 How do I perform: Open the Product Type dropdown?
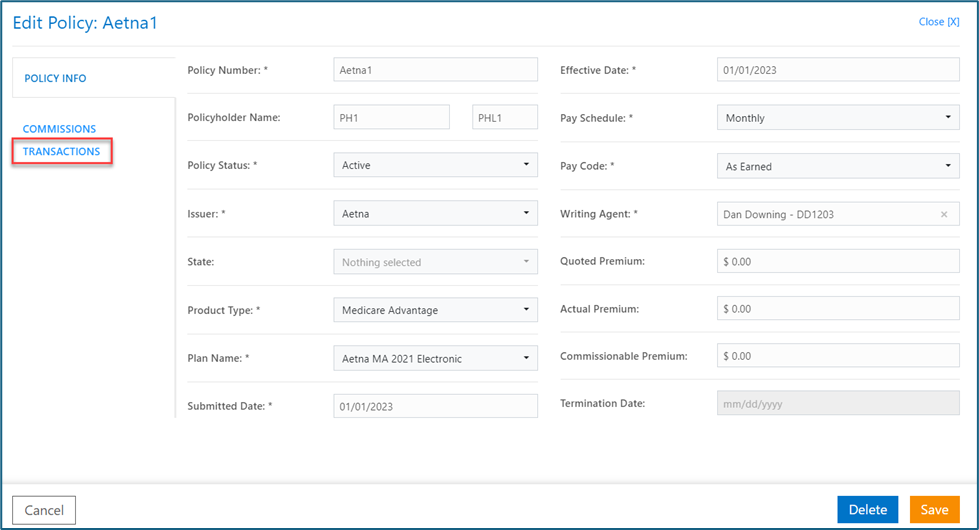coord(435,310)
